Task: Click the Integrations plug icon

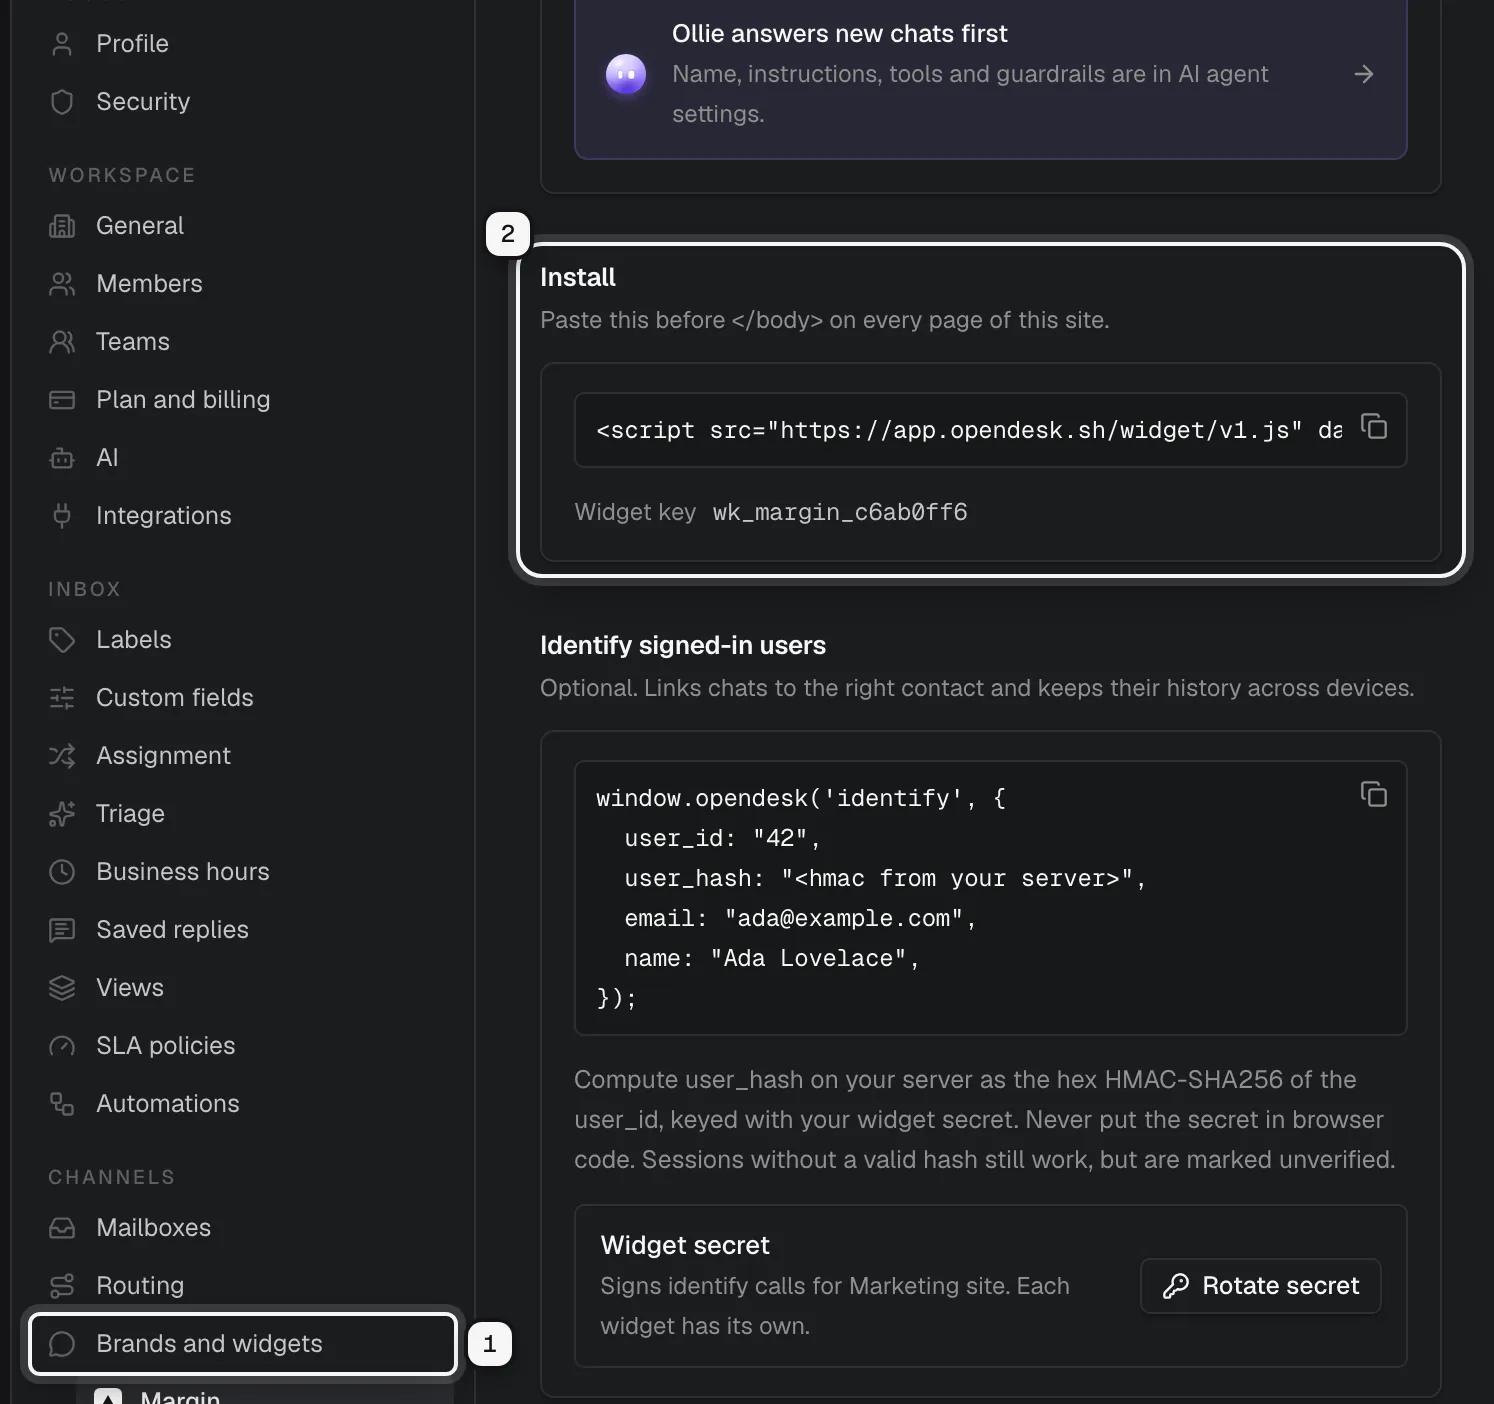Action: click(62, 516)
